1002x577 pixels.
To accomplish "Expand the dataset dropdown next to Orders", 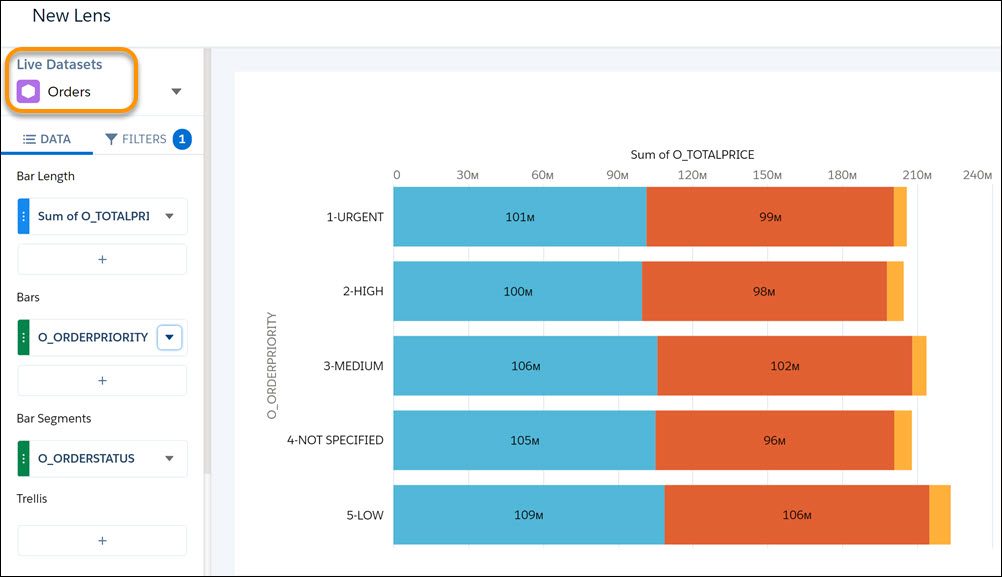I will point(176,90).
